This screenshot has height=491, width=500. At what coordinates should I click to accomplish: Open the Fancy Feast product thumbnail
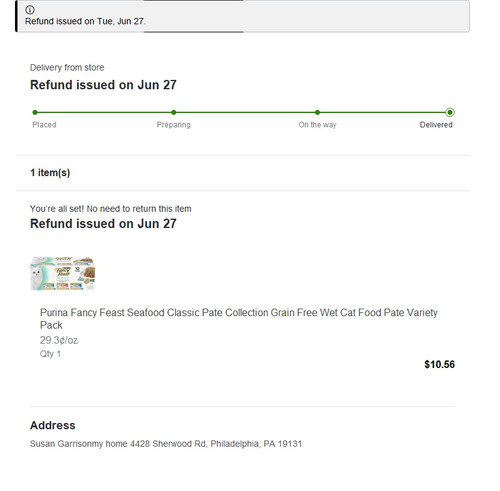(62, 273)
